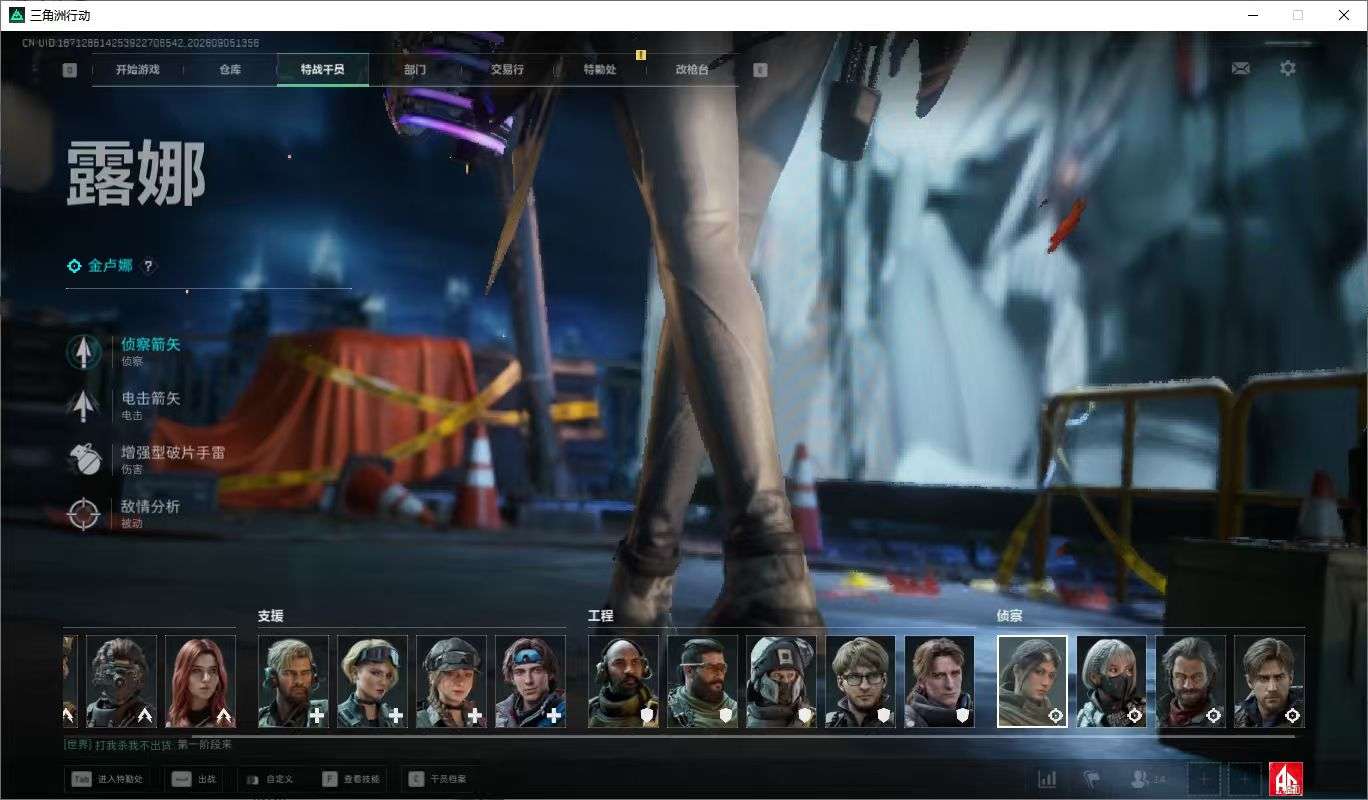The height and width of the screenshot is (800, 1368).
Task: Click the CN UID text at top
Action: [141, 43]
